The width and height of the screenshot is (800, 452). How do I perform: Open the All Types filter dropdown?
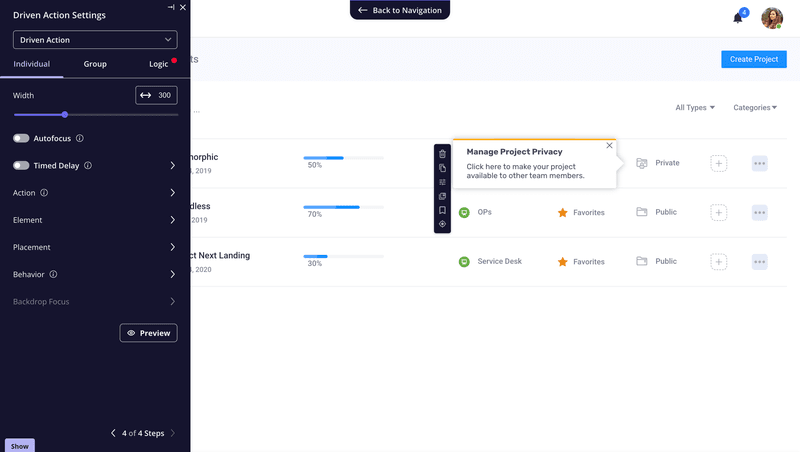(695, 108)
